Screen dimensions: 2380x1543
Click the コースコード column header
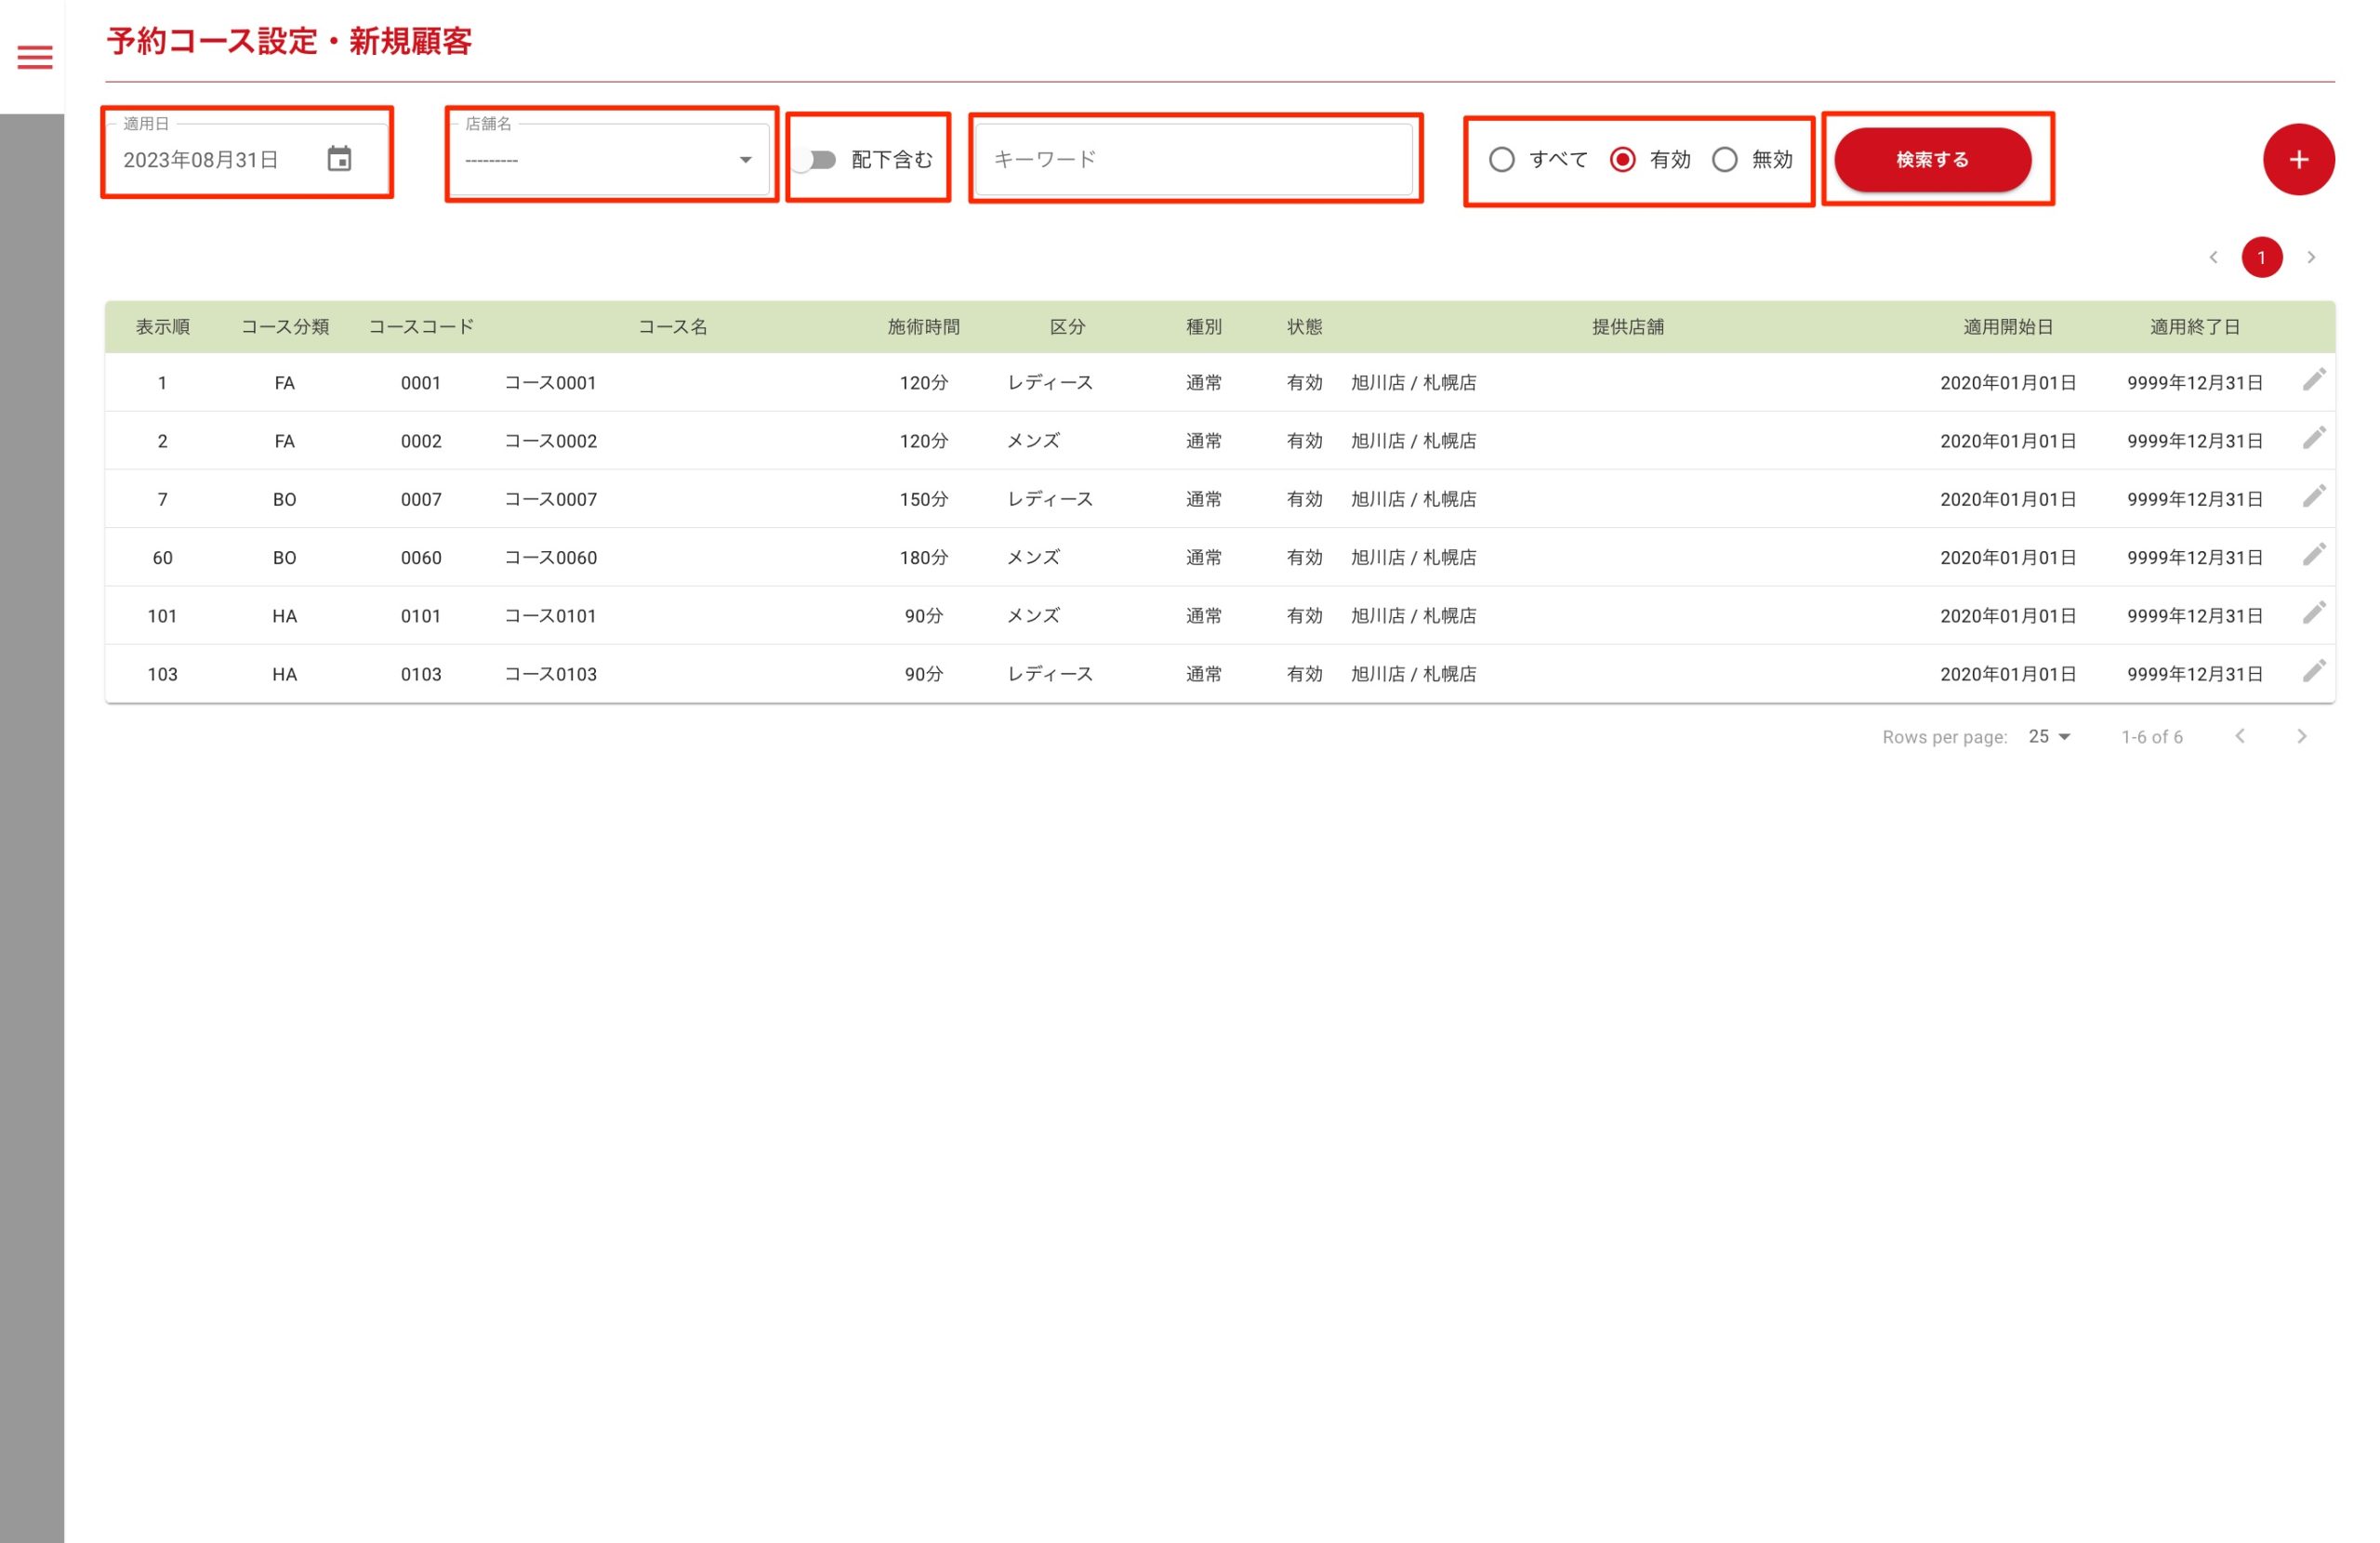click(421, 327)
